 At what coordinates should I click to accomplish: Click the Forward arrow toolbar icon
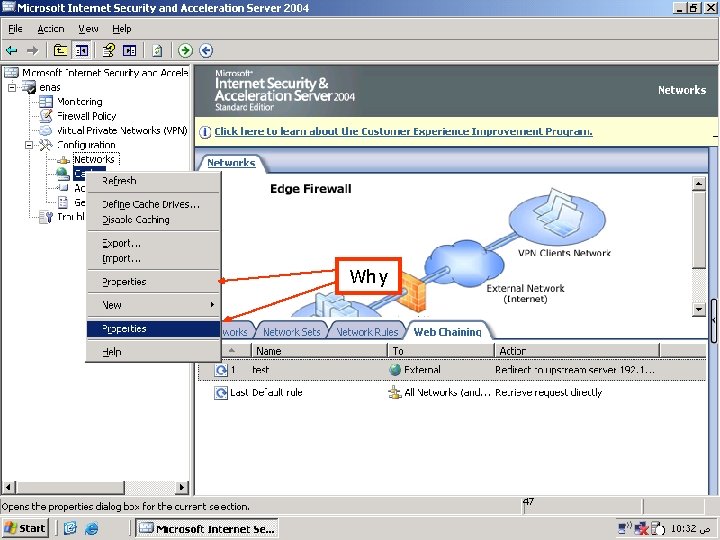32,51
